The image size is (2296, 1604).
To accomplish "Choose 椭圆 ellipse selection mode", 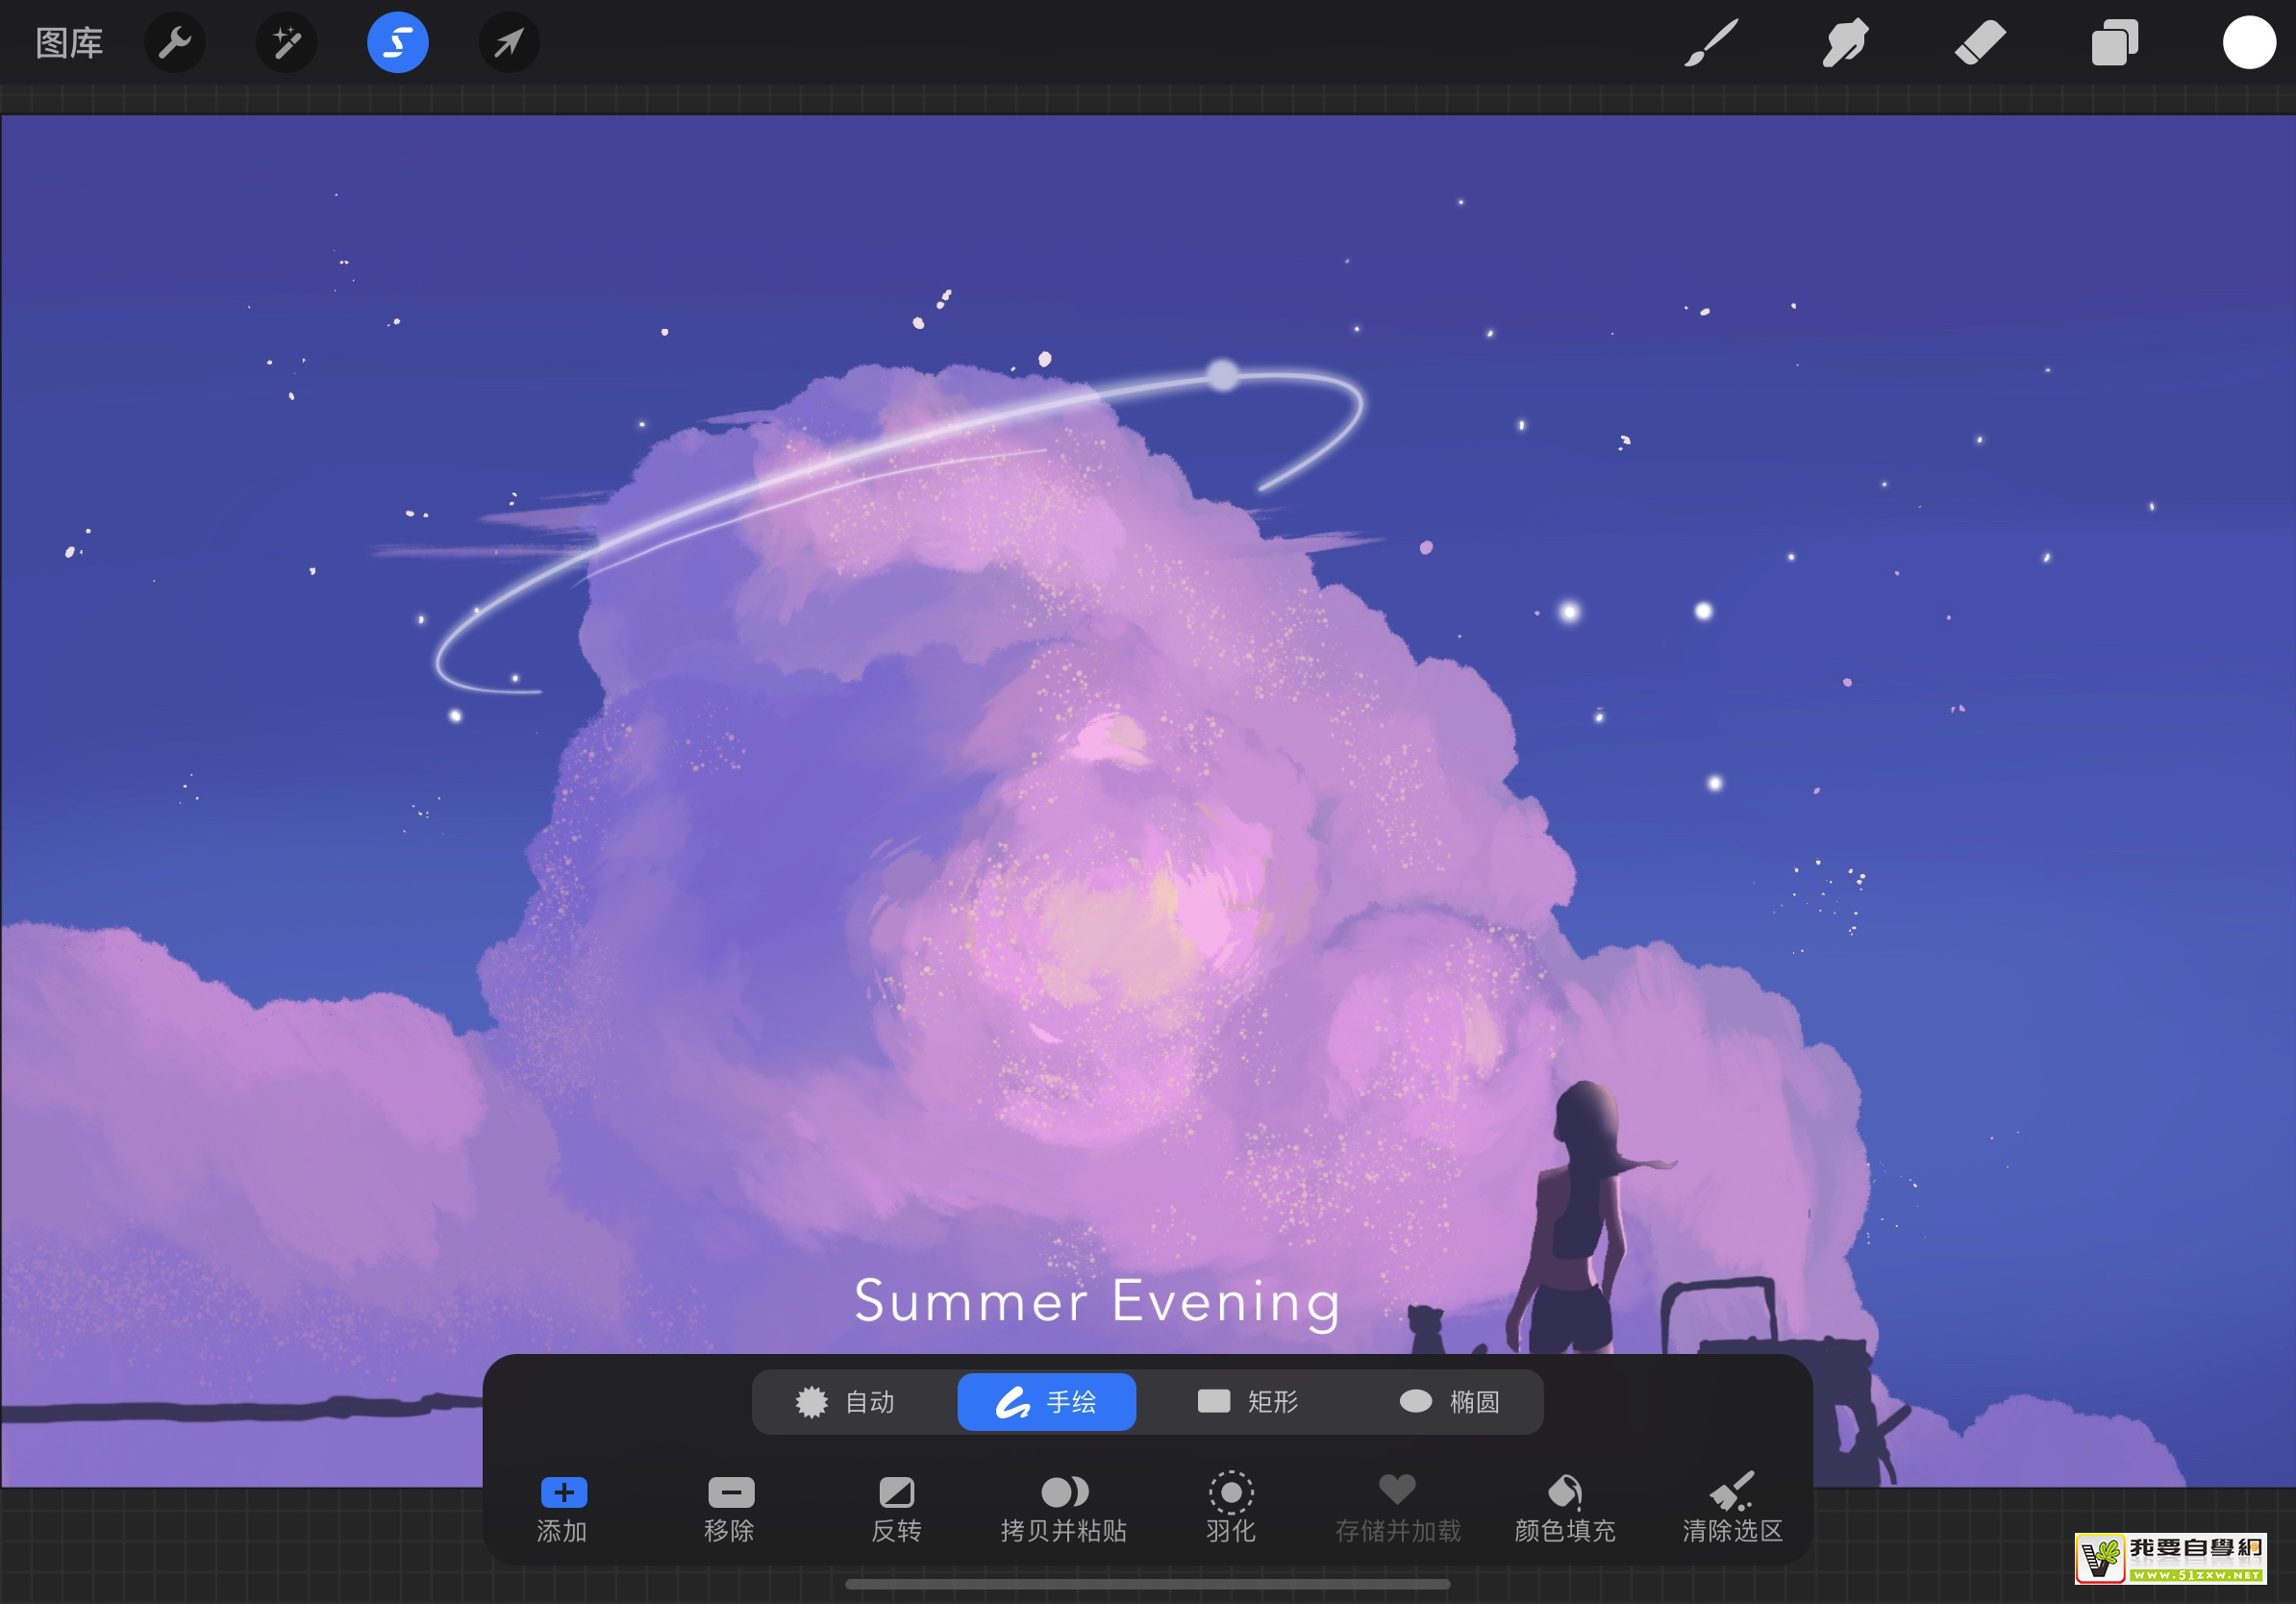I will coord(1449,1402).
